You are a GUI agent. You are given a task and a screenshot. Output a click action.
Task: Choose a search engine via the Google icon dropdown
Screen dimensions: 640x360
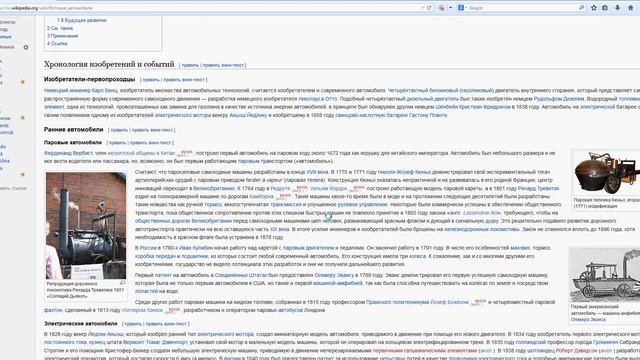click(461, 8)
